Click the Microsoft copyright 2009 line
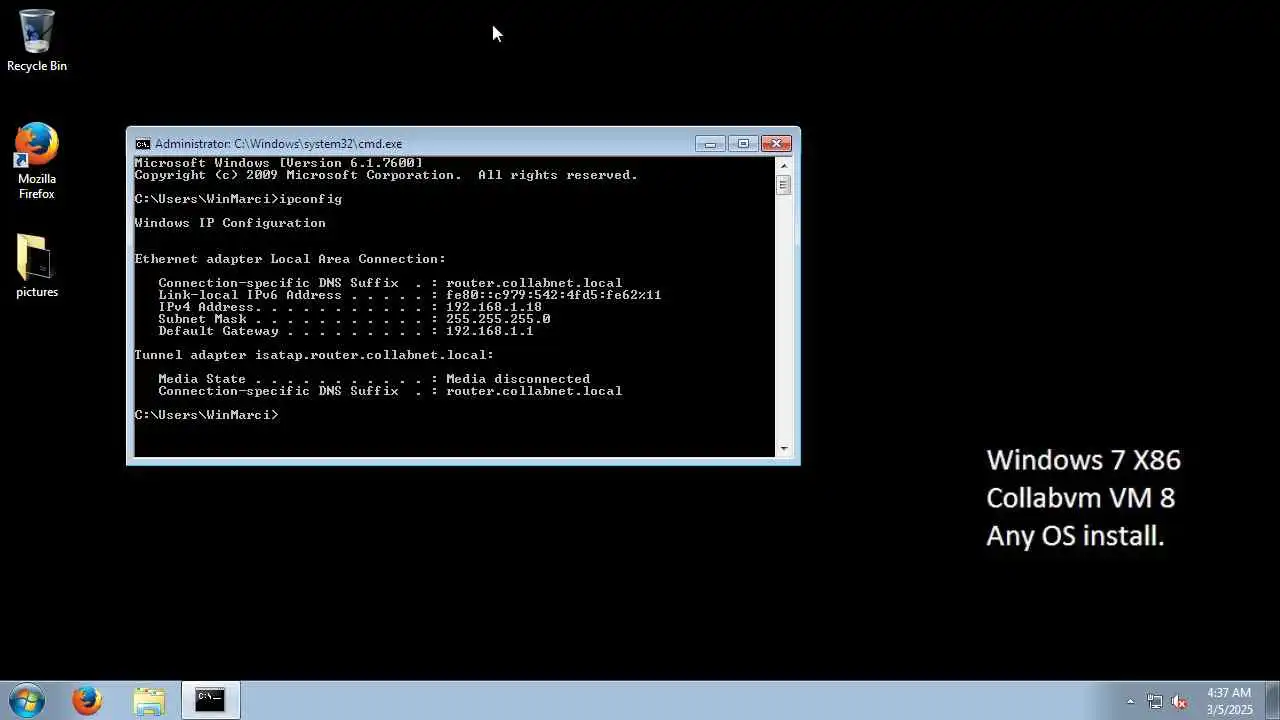The image size is (1280, 720). 386,175
